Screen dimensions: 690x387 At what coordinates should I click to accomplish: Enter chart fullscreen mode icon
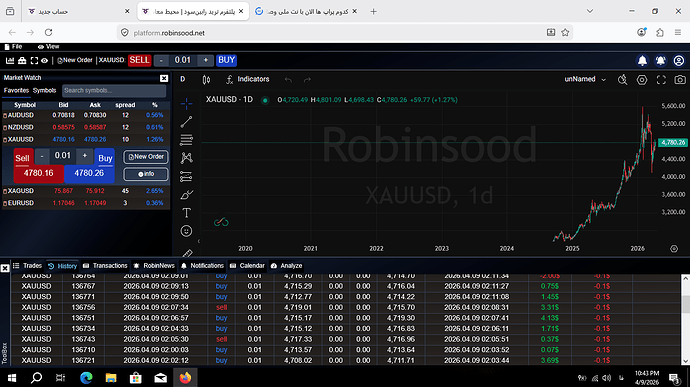coord(661,80)
